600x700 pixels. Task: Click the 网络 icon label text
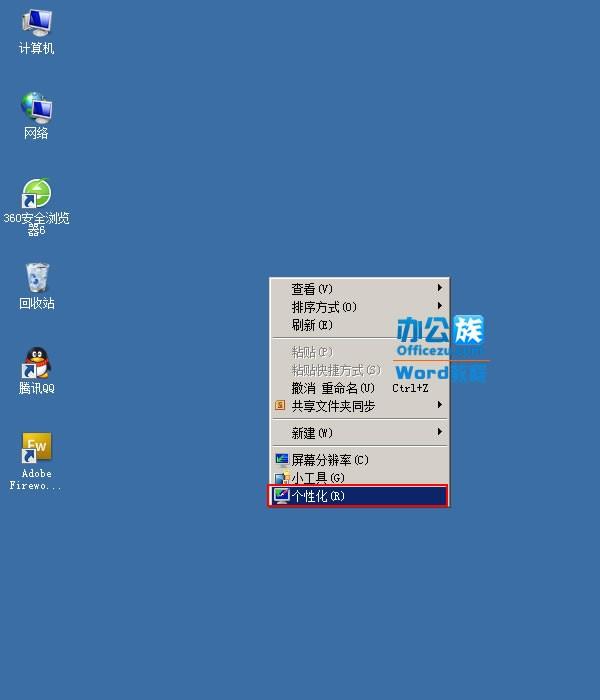(37, 133)
